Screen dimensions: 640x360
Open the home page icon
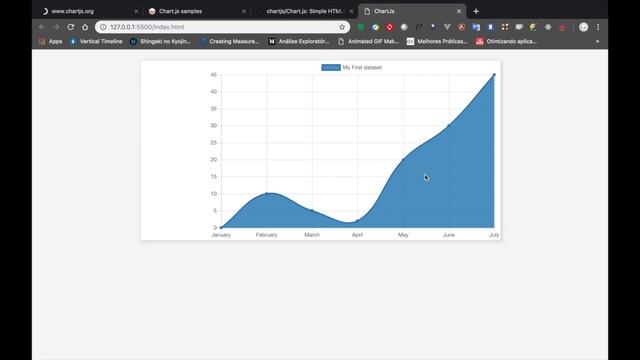[85, 27]
